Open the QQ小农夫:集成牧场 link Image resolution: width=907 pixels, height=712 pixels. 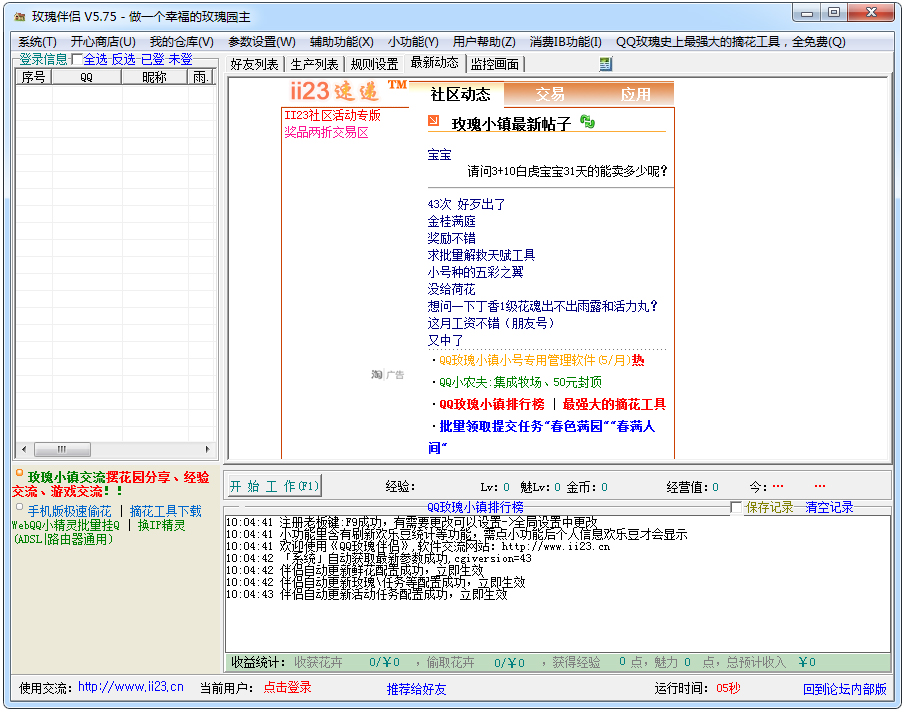[x=520, y=382]
